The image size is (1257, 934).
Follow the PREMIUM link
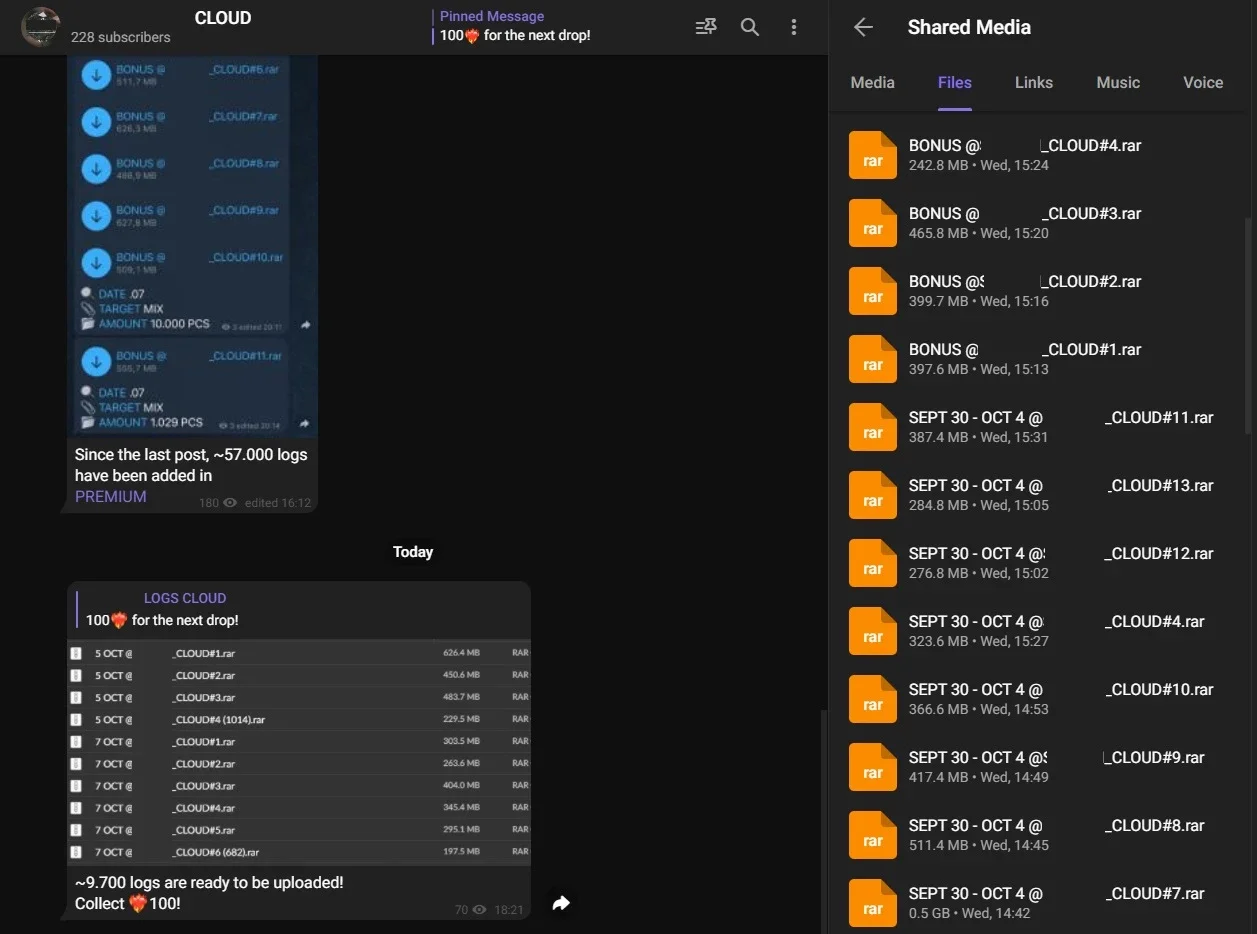[110, 496]
